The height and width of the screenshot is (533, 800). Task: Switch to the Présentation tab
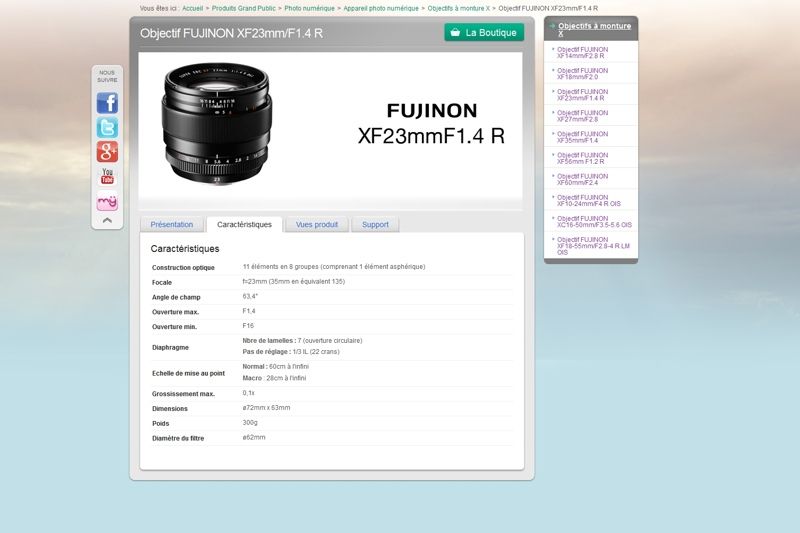click(x=172, y=224)
